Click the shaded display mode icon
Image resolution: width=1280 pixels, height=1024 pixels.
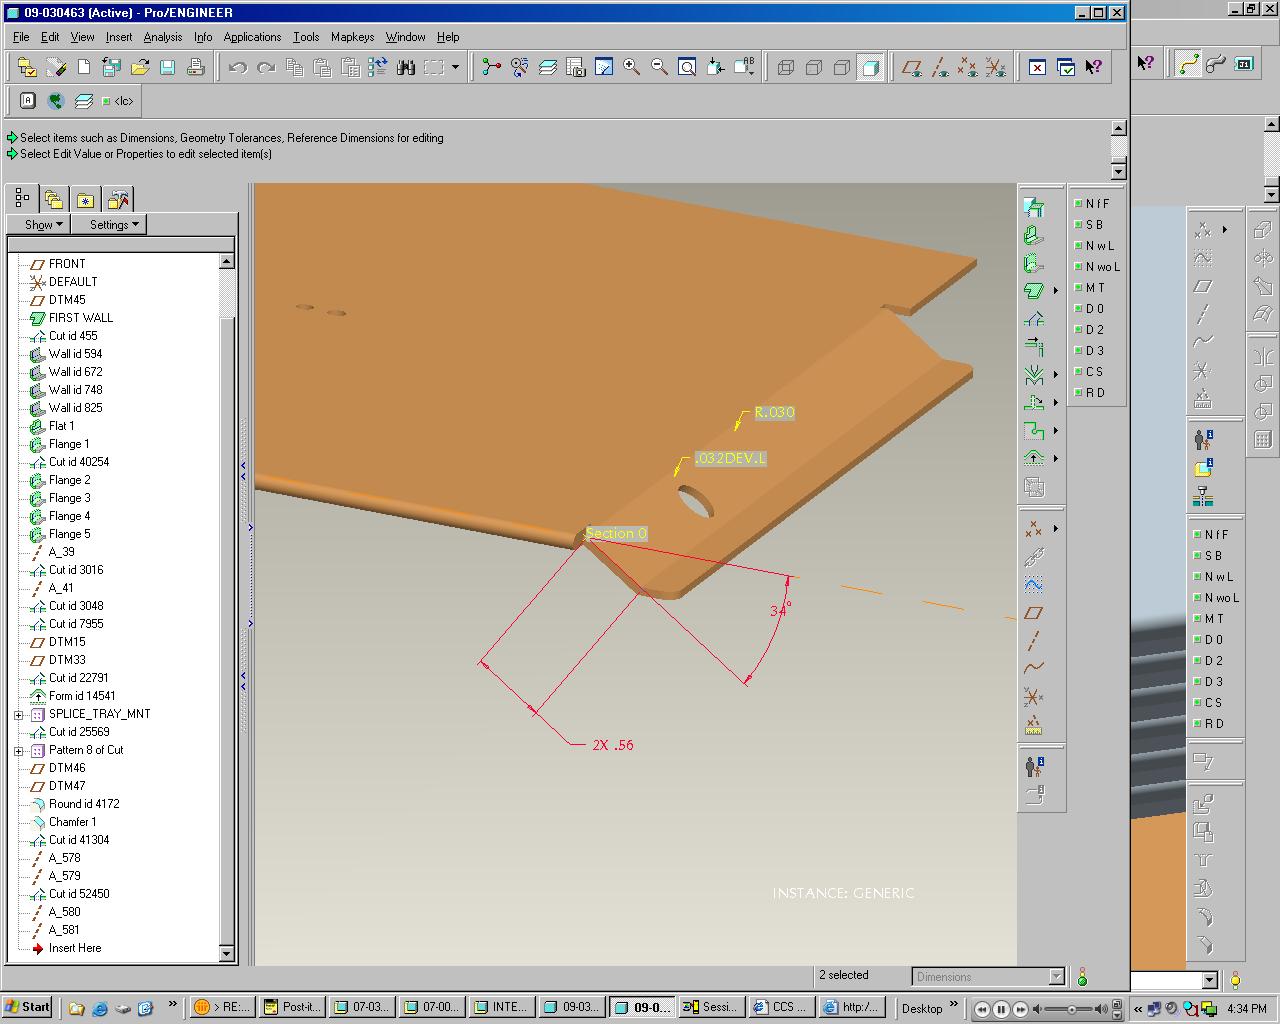(x=870, y=67)
